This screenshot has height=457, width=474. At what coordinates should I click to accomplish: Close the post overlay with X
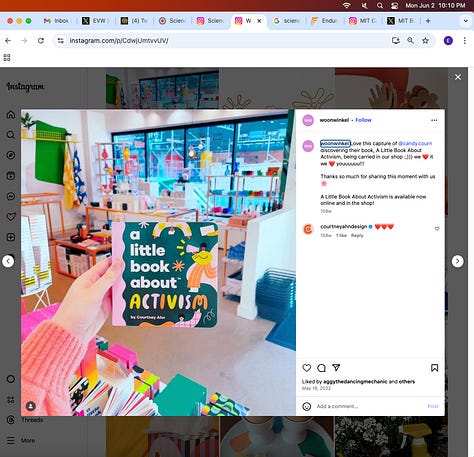(458, 77)
